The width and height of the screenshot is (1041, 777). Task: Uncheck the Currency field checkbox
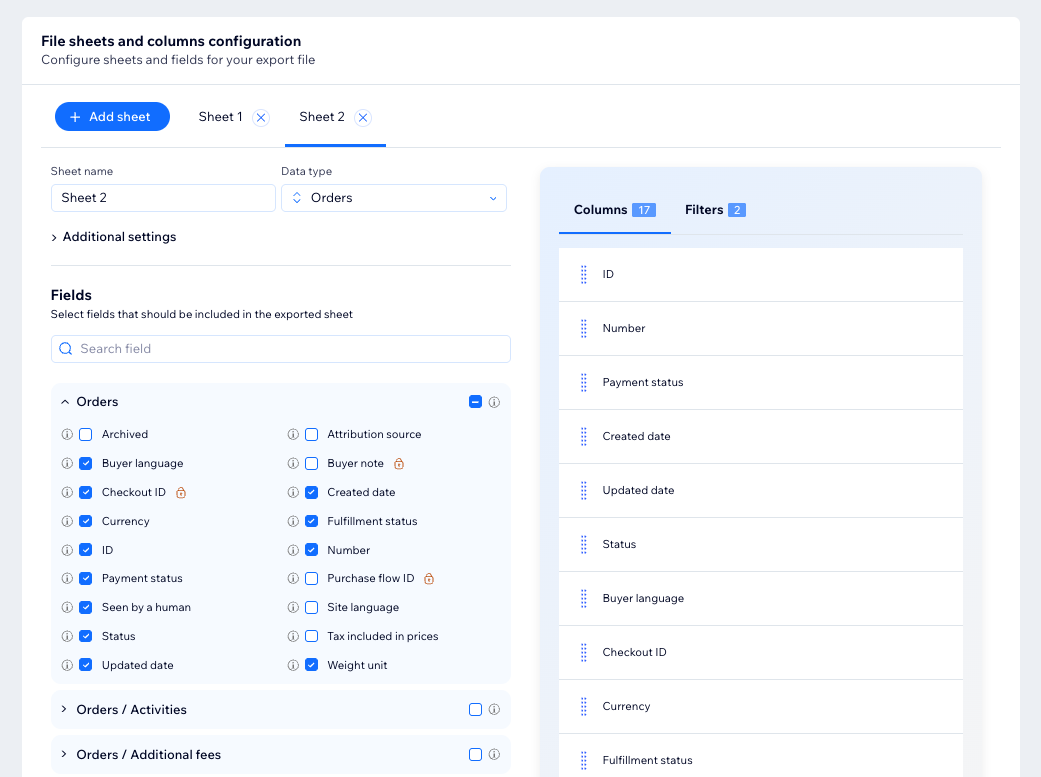[x=86, y=521]
